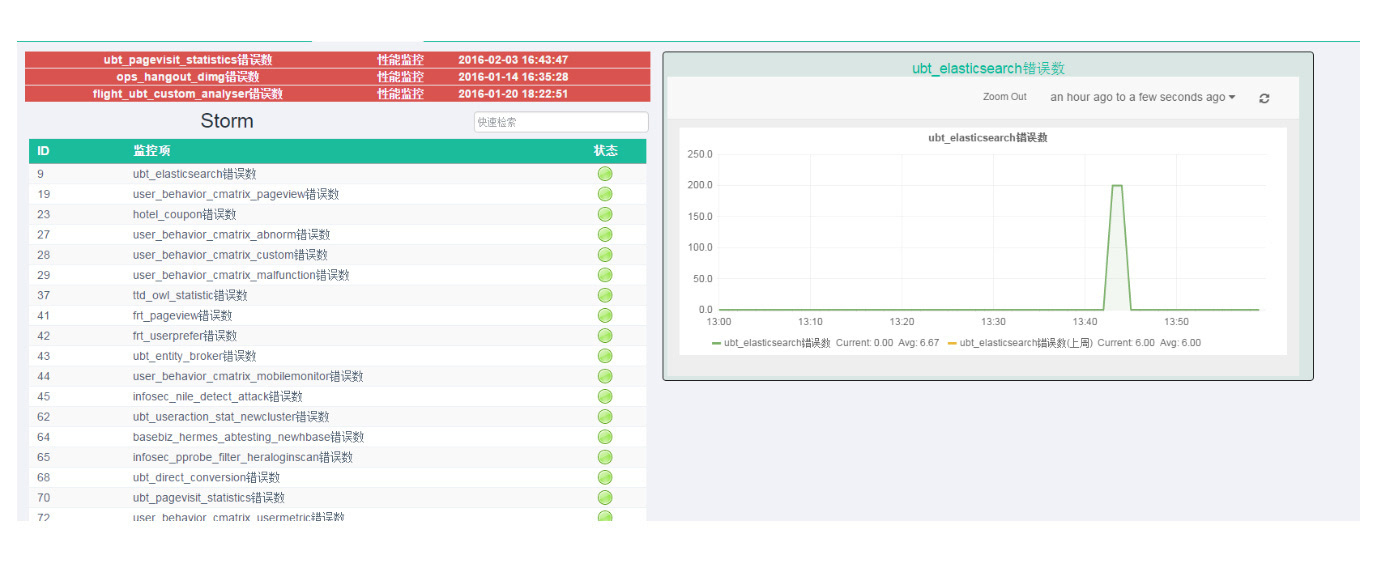Sort table by the ID column header

[x=44, y=151]
